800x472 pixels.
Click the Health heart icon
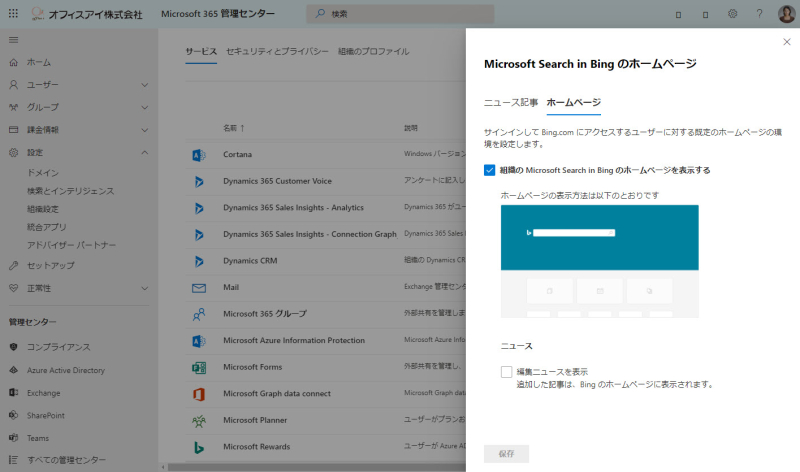click(x=13, y=288)
